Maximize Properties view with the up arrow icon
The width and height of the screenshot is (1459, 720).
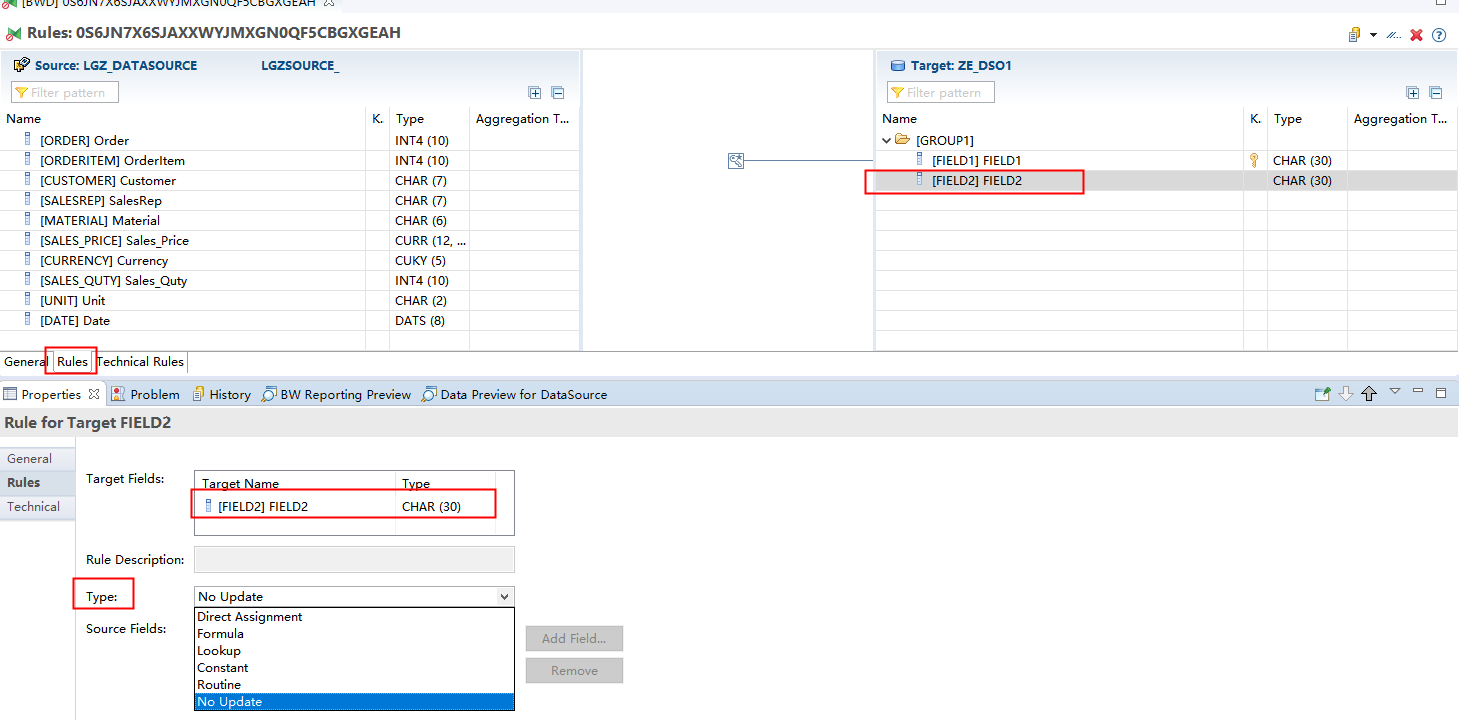click(1369, 393)
